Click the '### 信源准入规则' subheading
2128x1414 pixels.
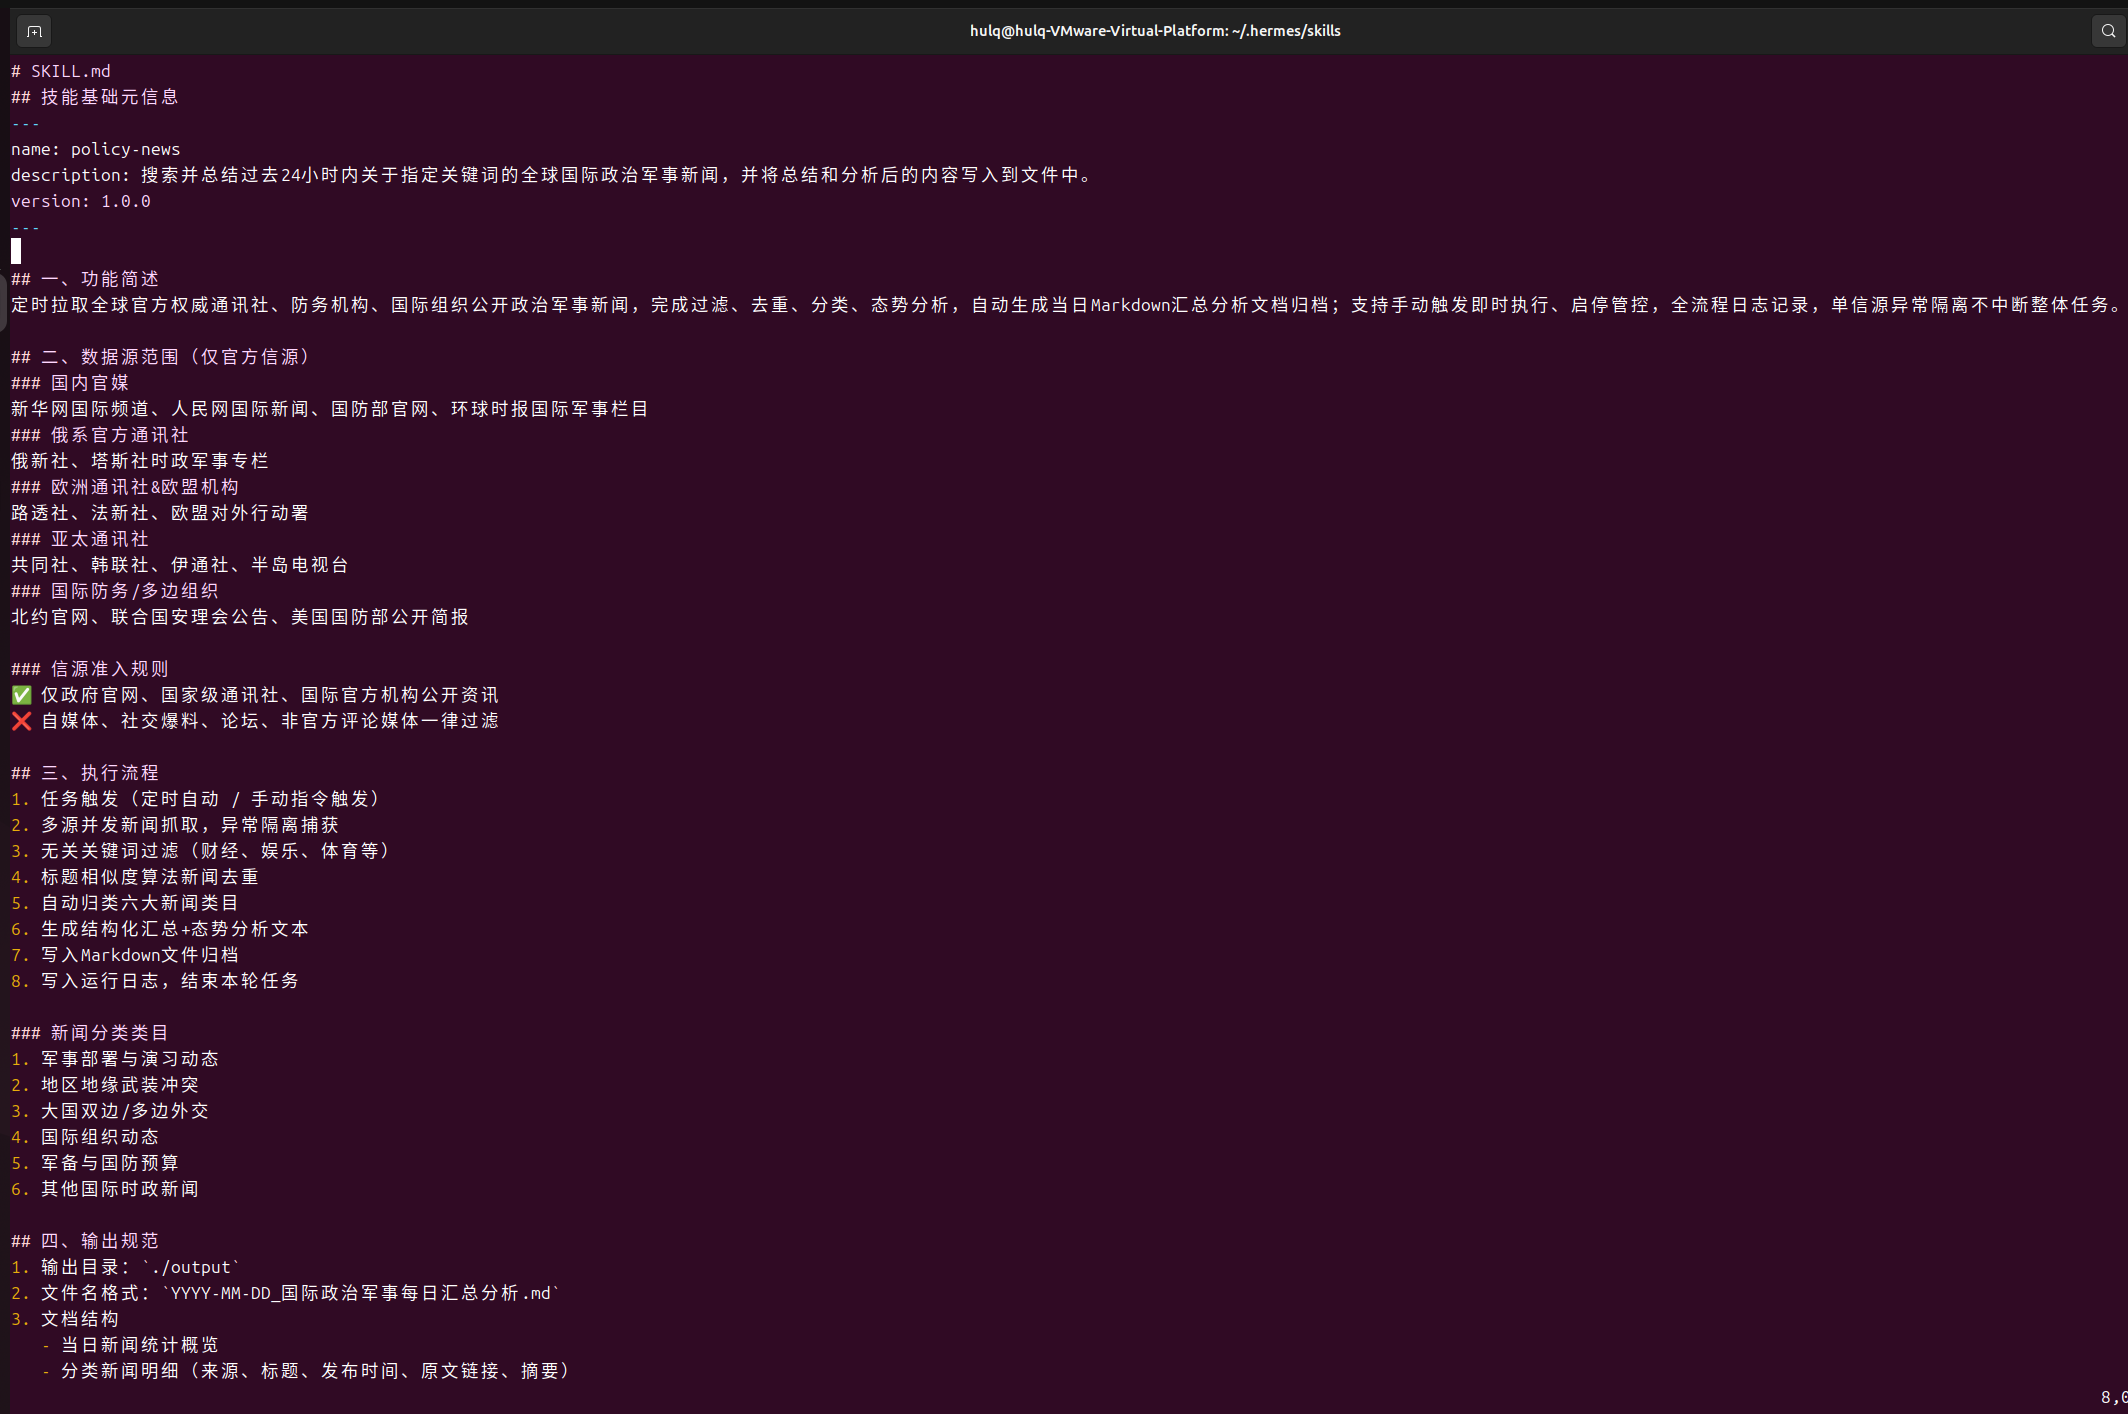90,669
